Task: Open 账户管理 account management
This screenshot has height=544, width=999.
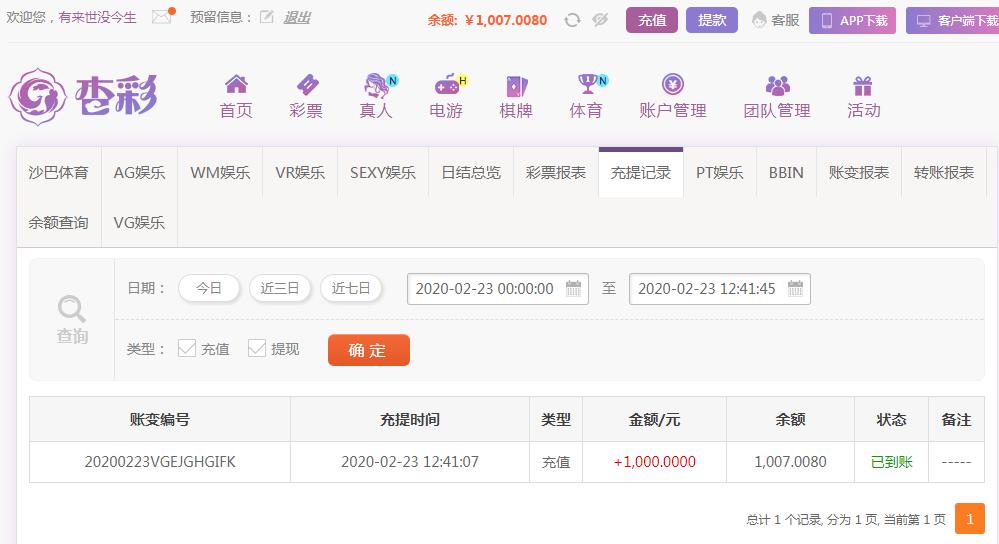Action: (673, 97)
